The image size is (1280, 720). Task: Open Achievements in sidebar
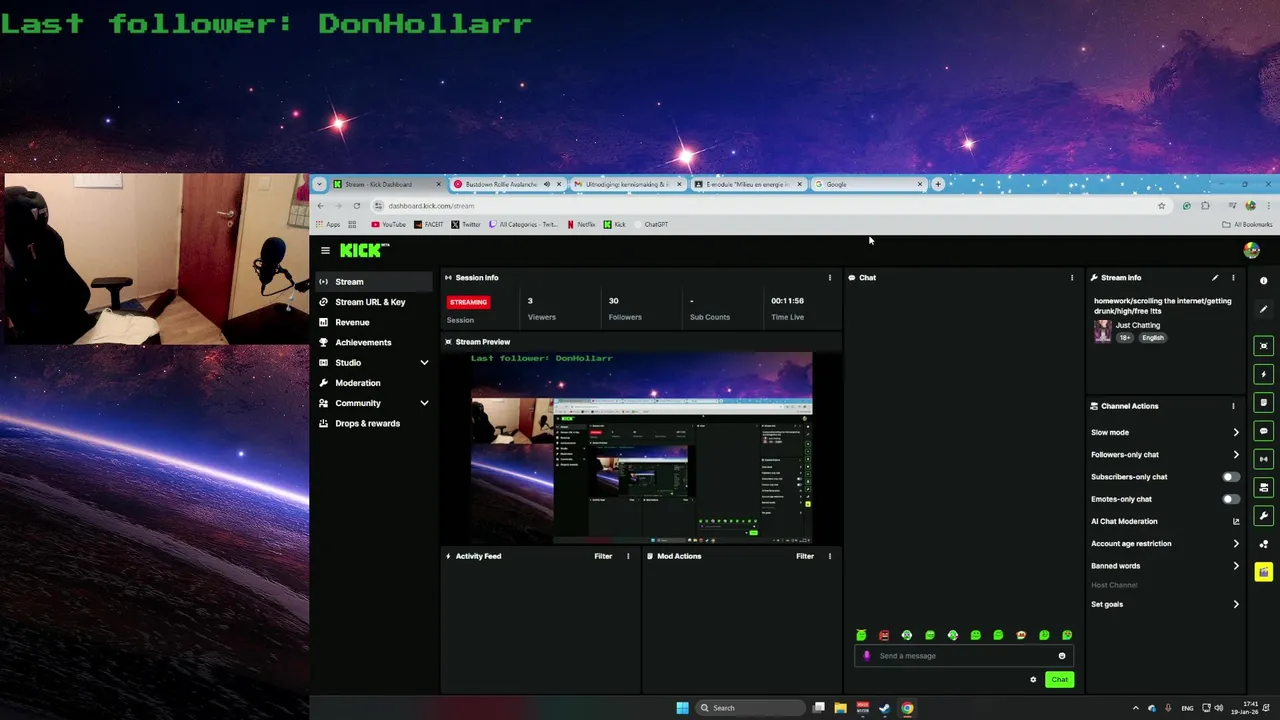(374, 342)
